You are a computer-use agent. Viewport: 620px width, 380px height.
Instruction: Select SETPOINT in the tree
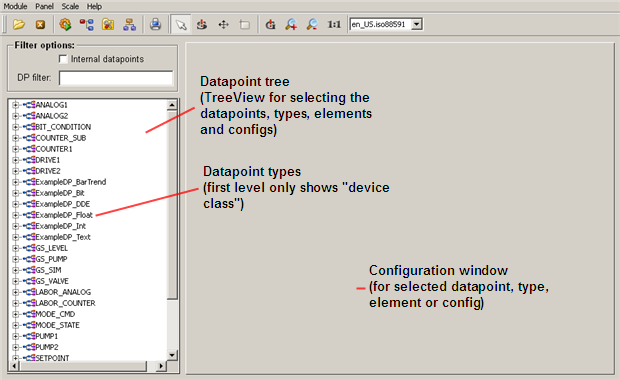pos(52,358)
